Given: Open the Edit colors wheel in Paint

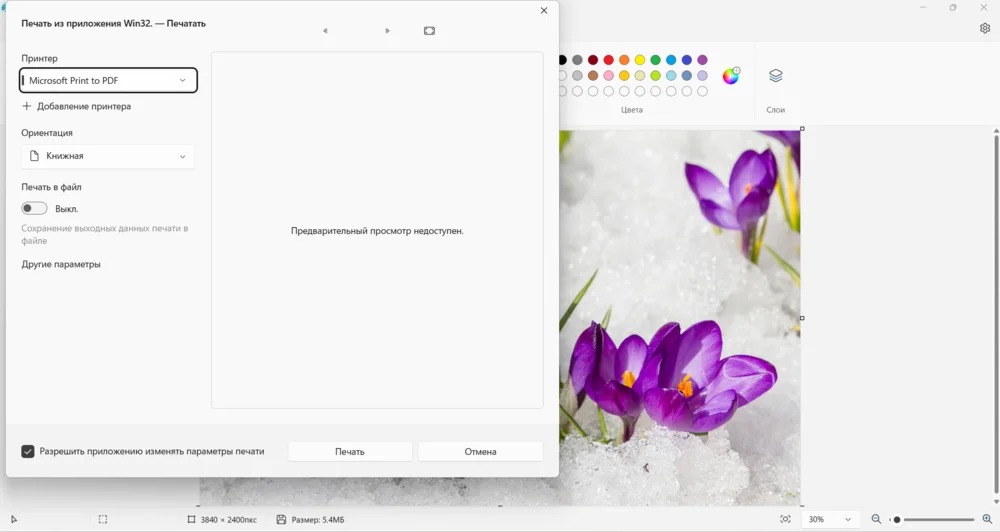Looking at the screenshot, I should (x=731, y=76).
